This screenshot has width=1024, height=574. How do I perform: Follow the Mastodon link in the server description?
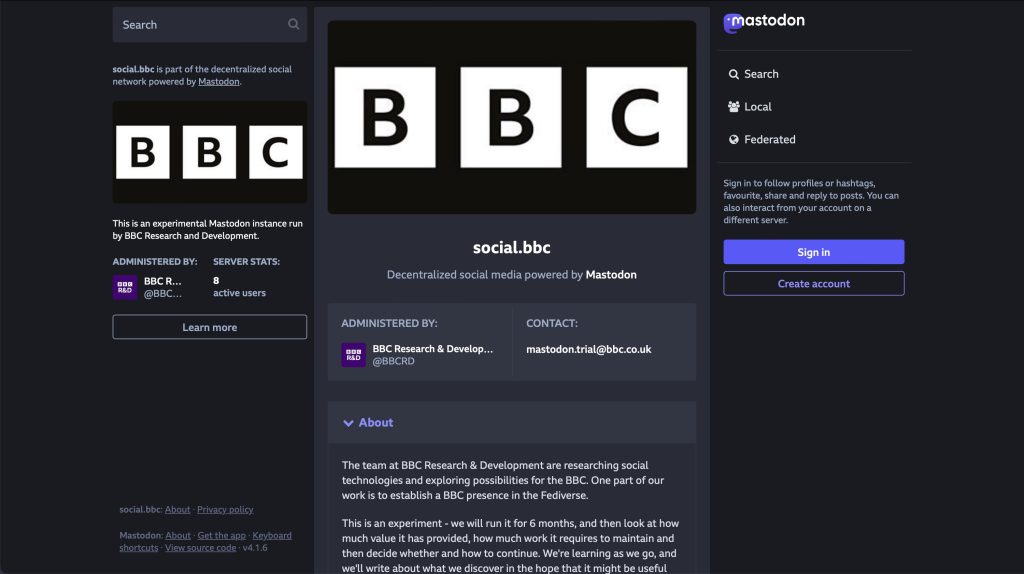click(219, 82)
